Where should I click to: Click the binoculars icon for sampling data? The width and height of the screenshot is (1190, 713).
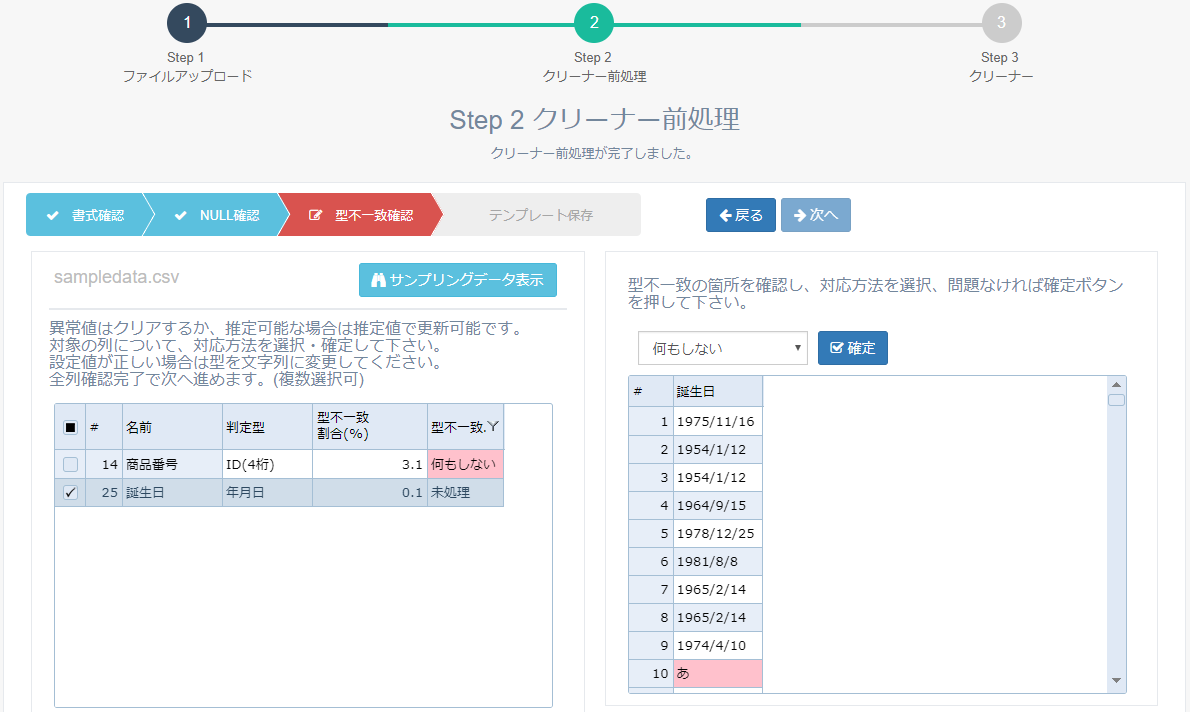point(378,280)
